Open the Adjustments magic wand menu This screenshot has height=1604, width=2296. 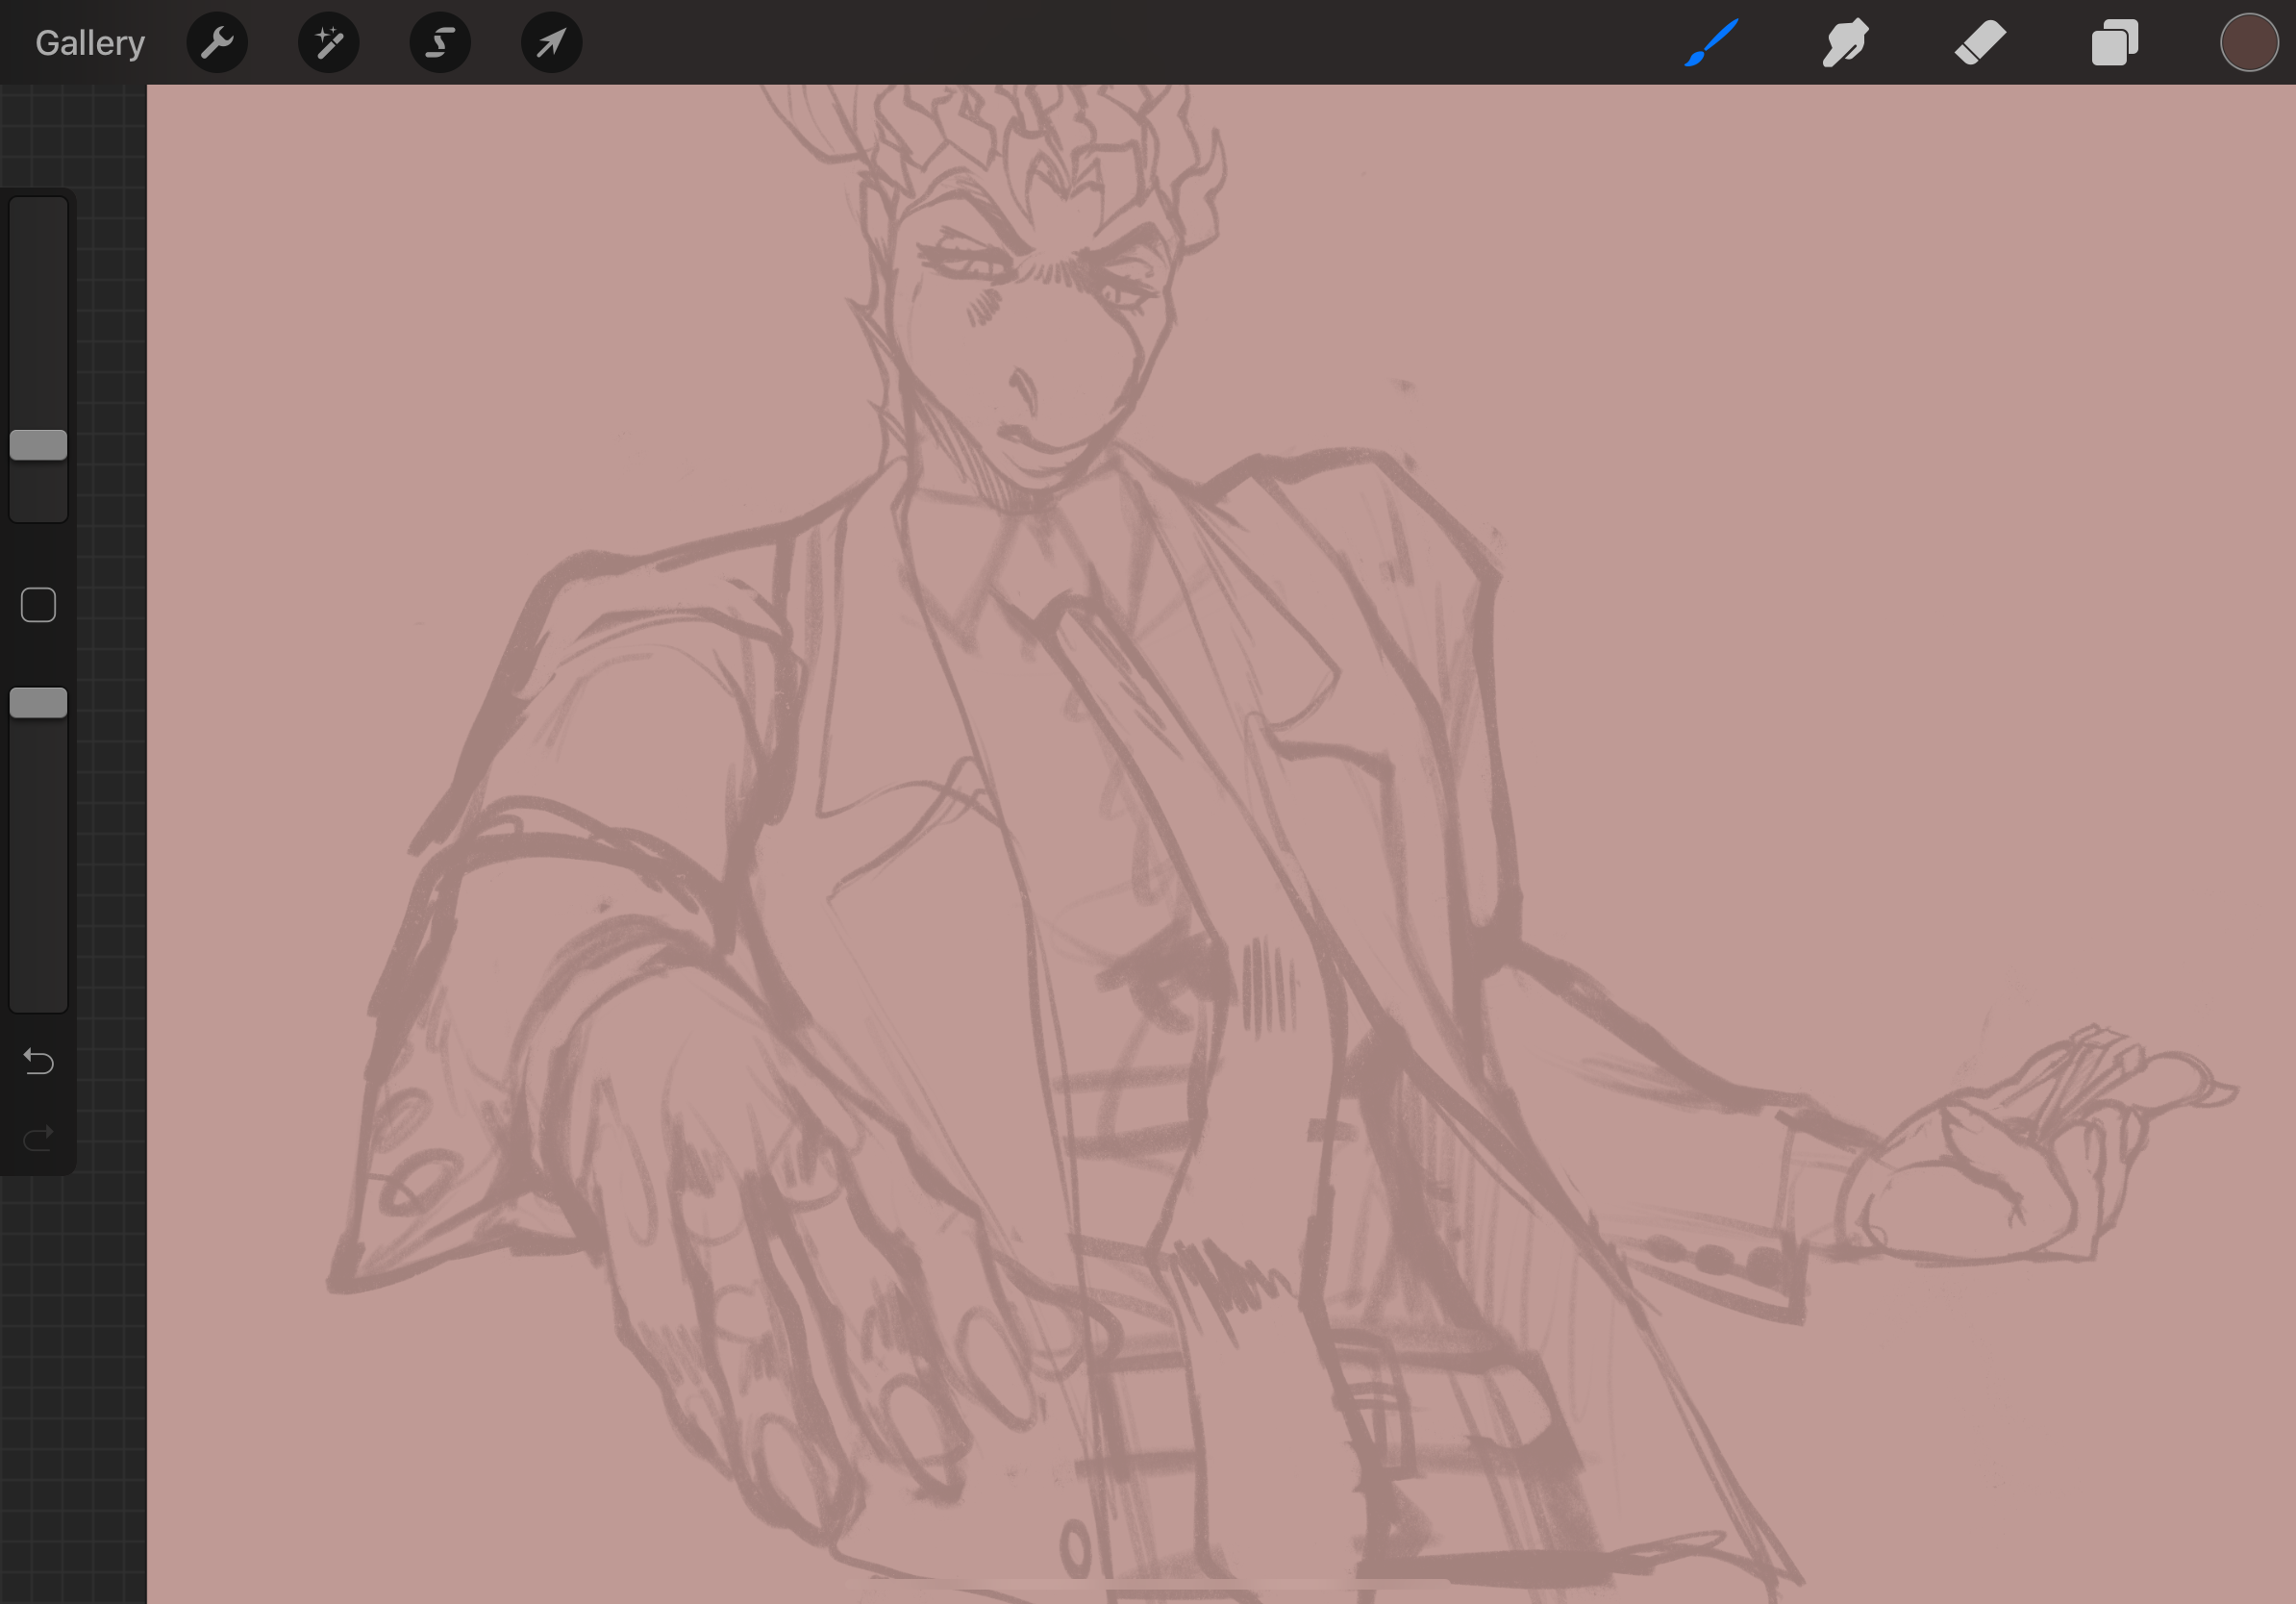[329, 43]
